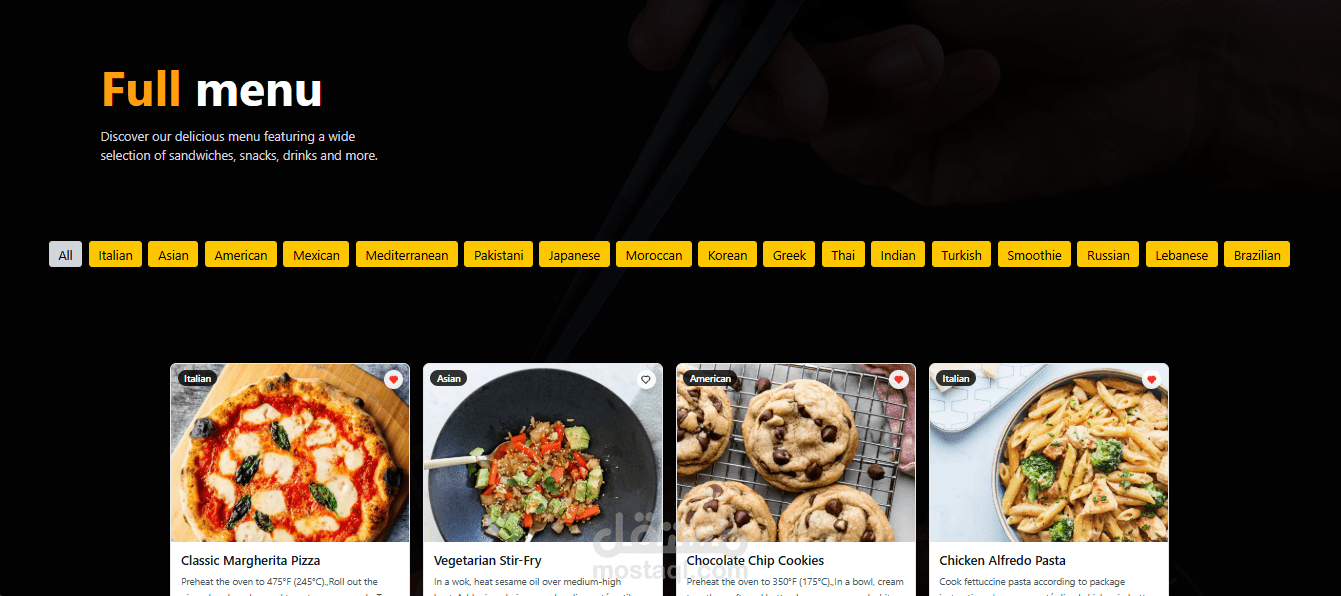Screen dimensions: 1341x596
Task: Toggle heart on Chocolate Chip Cookies card
Action: point(899,380)
